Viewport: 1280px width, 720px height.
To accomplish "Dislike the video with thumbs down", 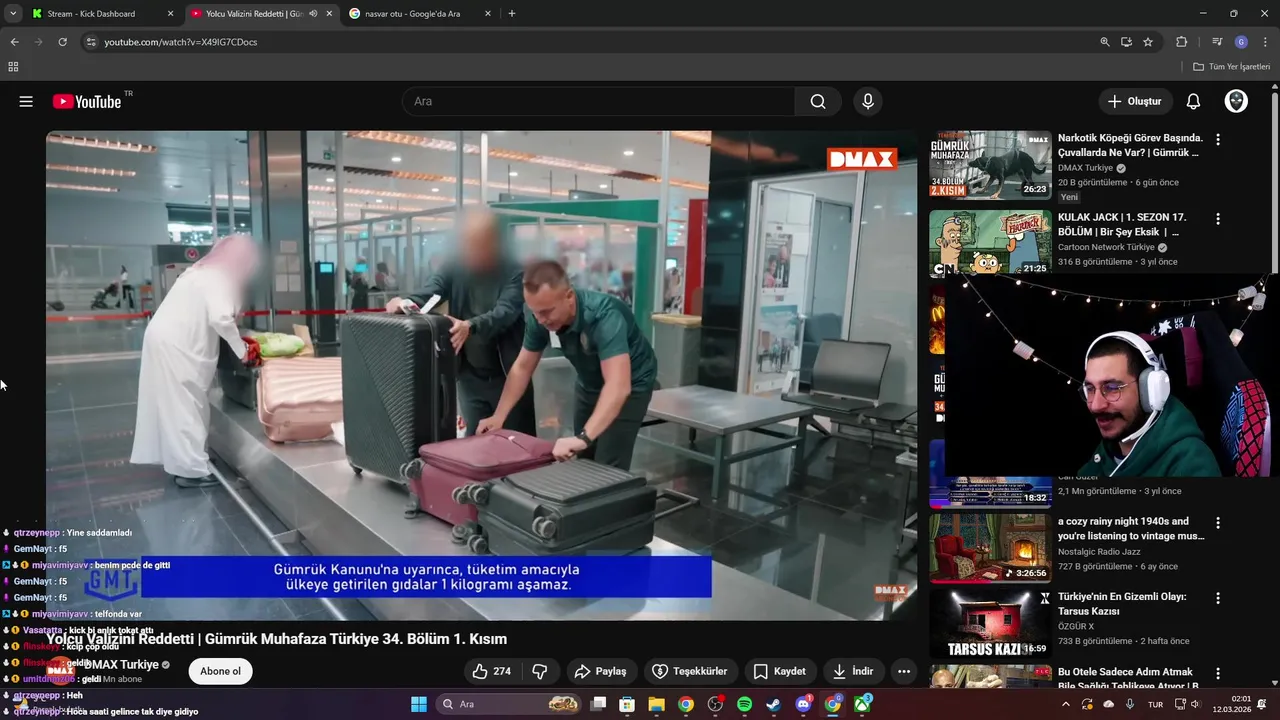I will (x=540, y=671).
